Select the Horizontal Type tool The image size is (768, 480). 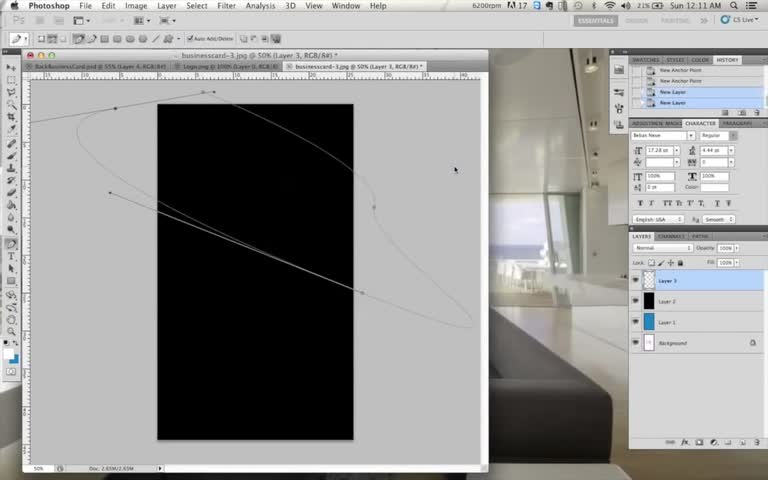(11, 256)
